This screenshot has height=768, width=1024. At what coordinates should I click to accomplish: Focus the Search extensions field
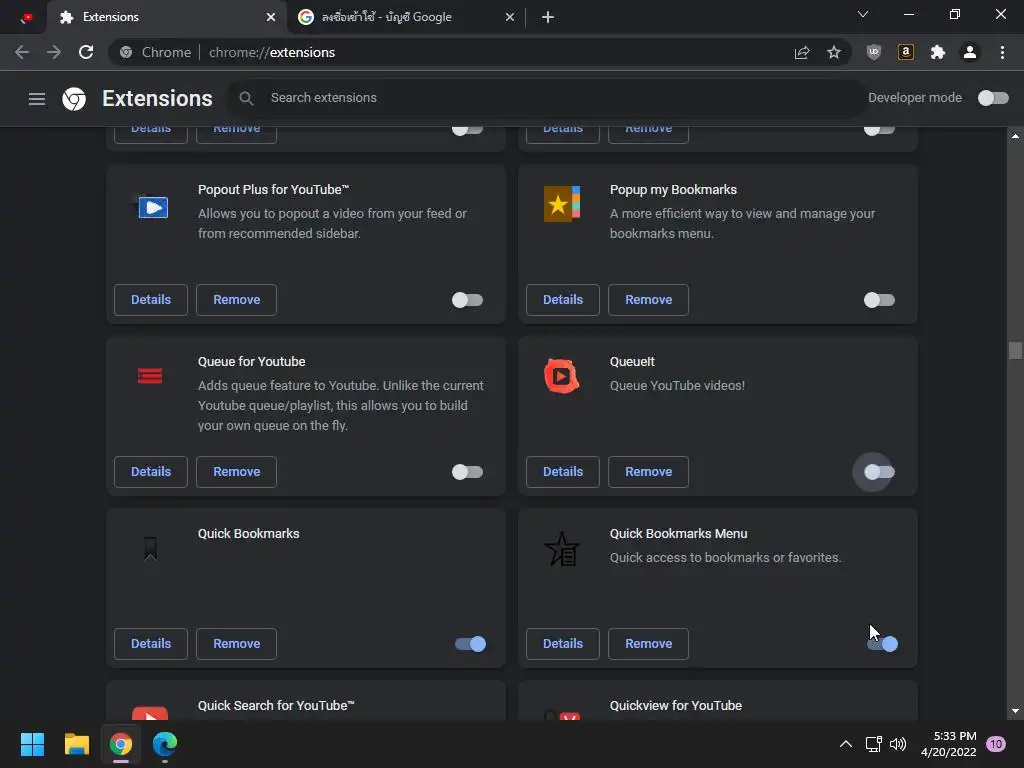545,98
